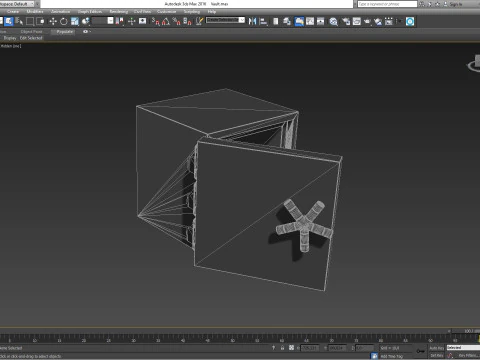Open the Rendered Frame Window
The width and height of the screenshot is (480, 360).
coord(357,21)
